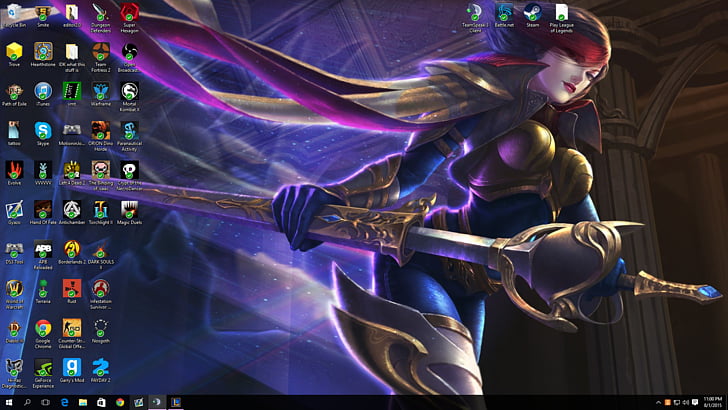Launch Crypt of the NecroDancer
728x410 pixels.
(130, 176)
